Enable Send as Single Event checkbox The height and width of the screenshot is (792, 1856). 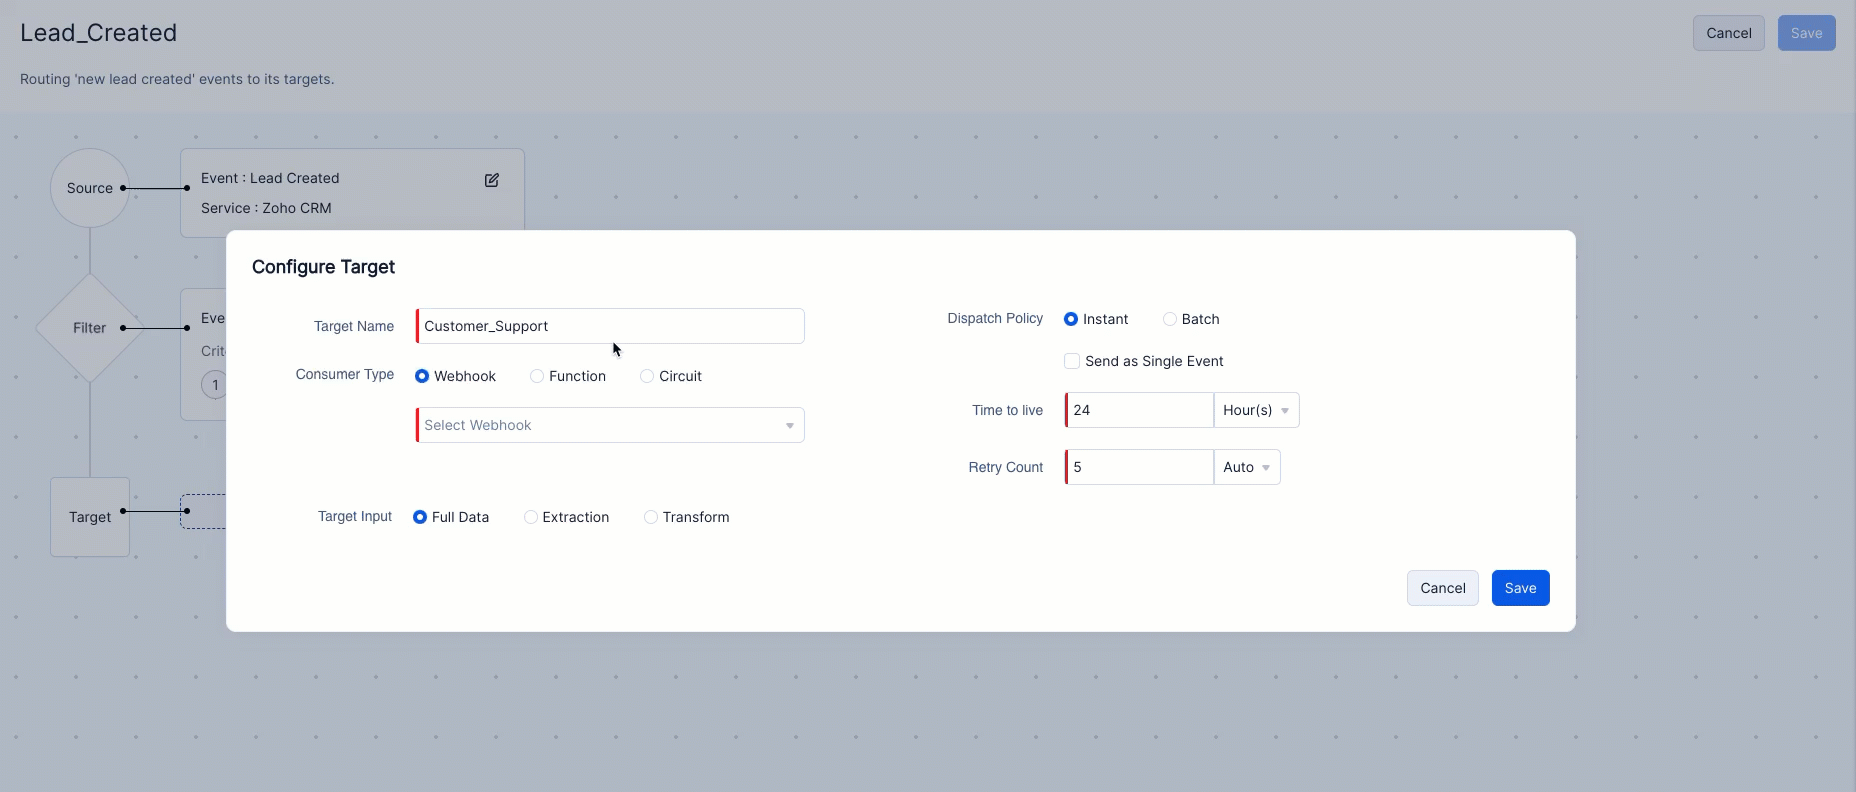point(1072,361)
